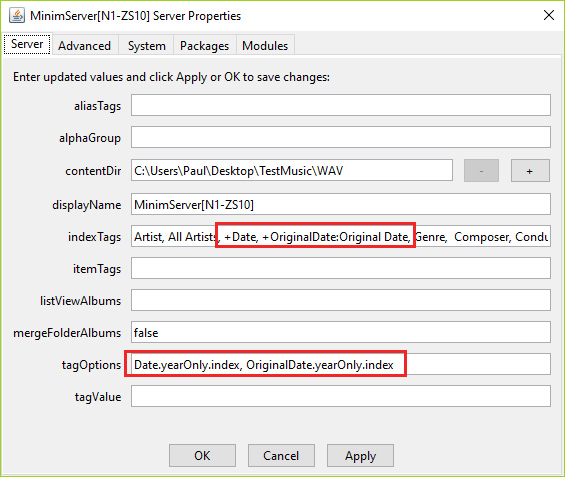Click Apply to save changes
565x477 pixels.
(x=360, y=455)
